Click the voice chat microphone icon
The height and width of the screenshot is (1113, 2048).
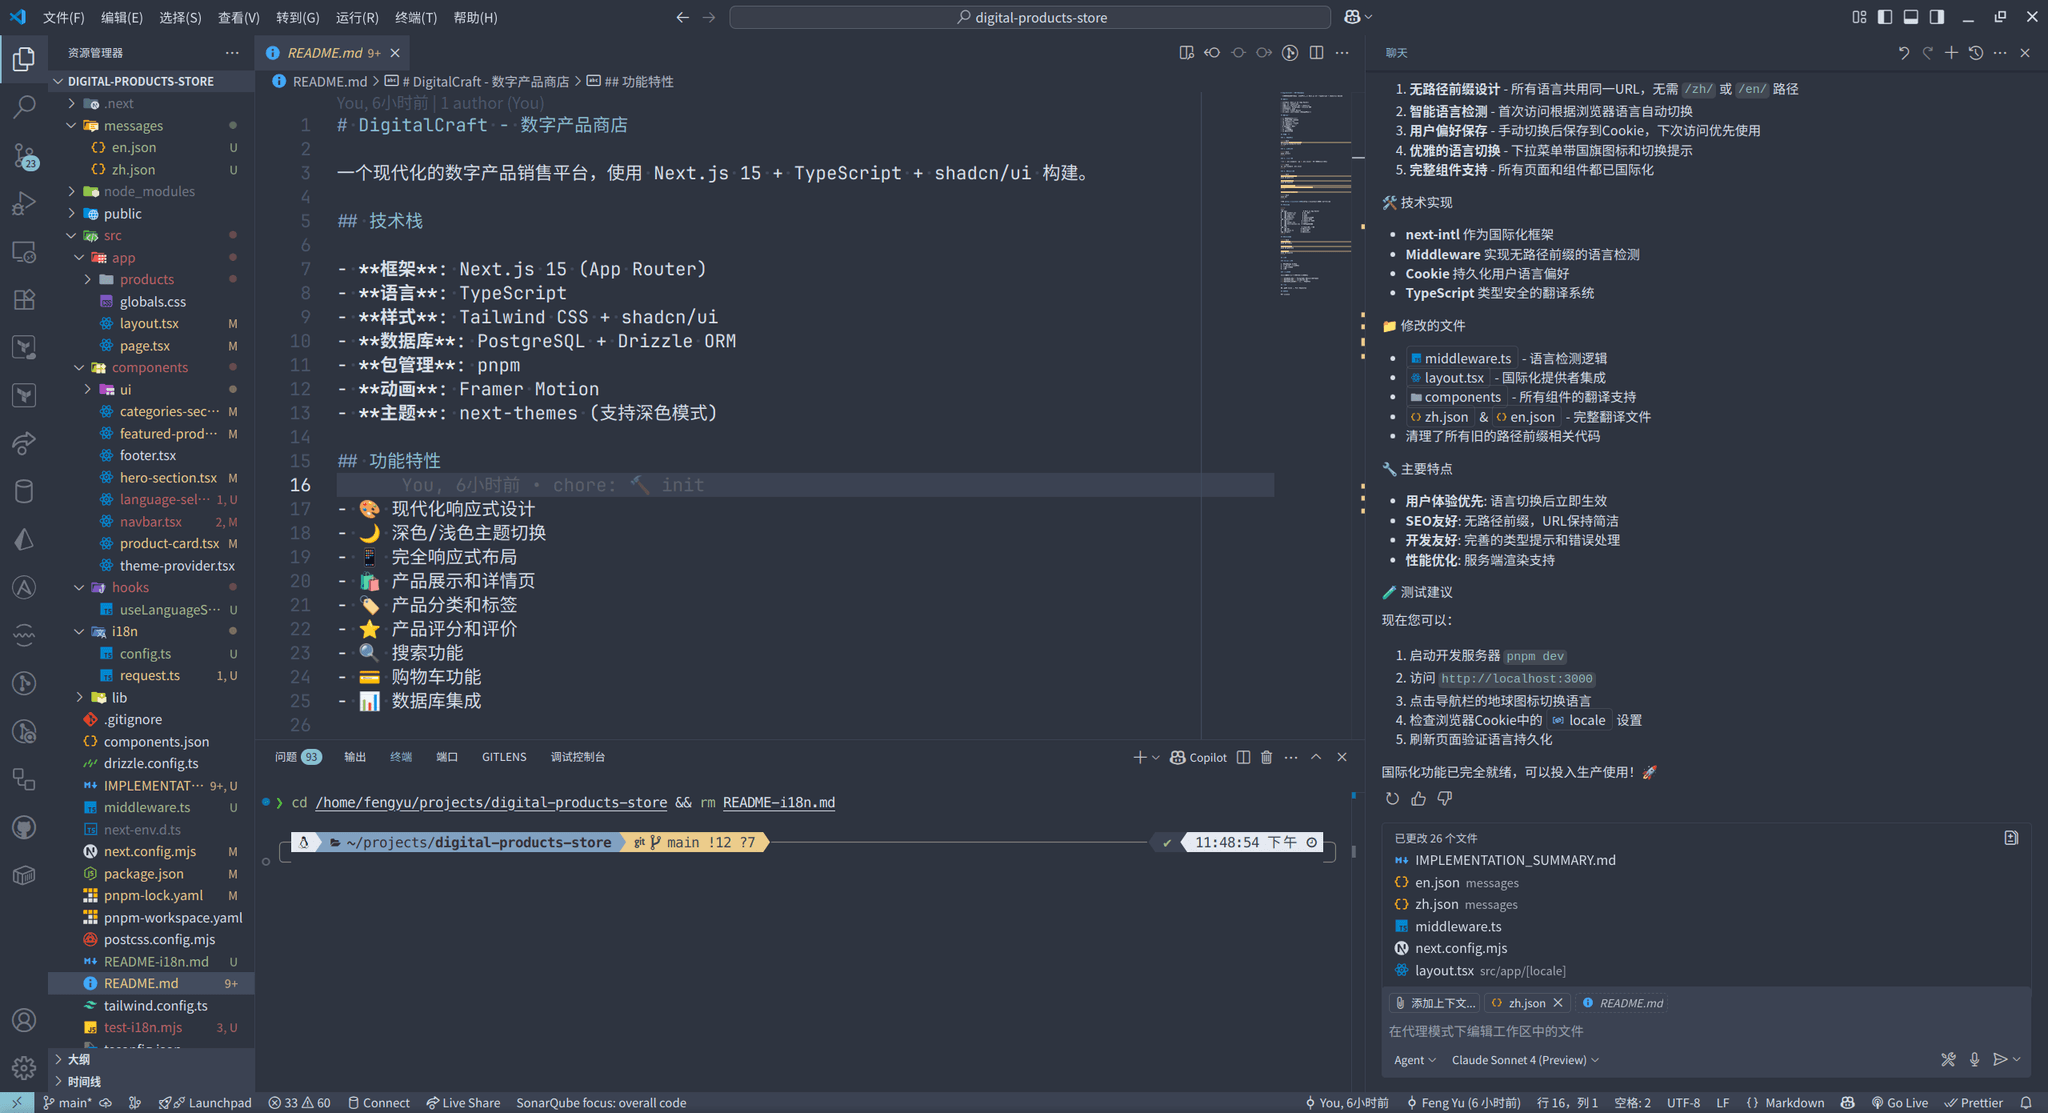point(1974,1059)
